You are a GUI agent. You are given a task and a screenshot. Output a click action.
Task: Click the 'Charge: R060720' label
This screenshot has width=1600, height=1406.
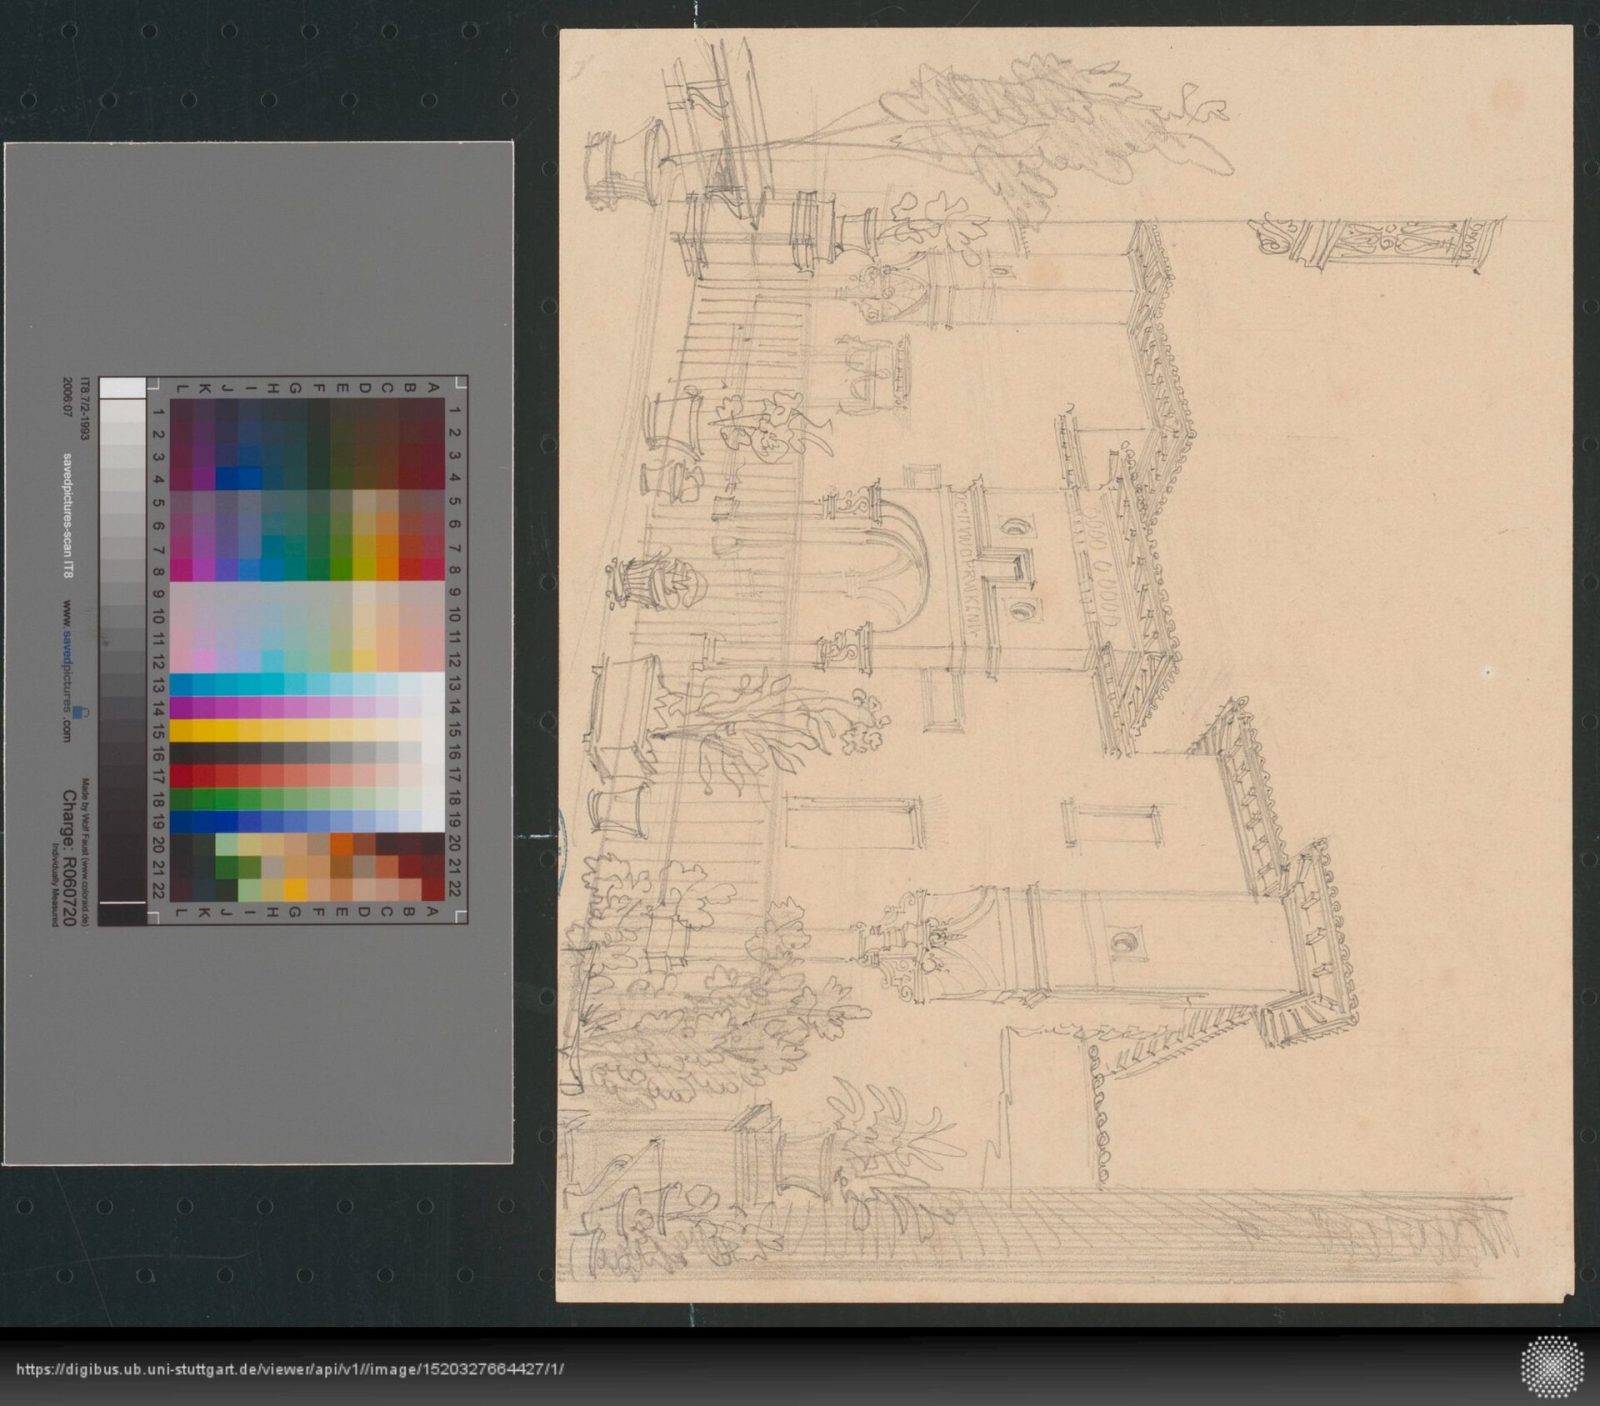click(69, 858)
